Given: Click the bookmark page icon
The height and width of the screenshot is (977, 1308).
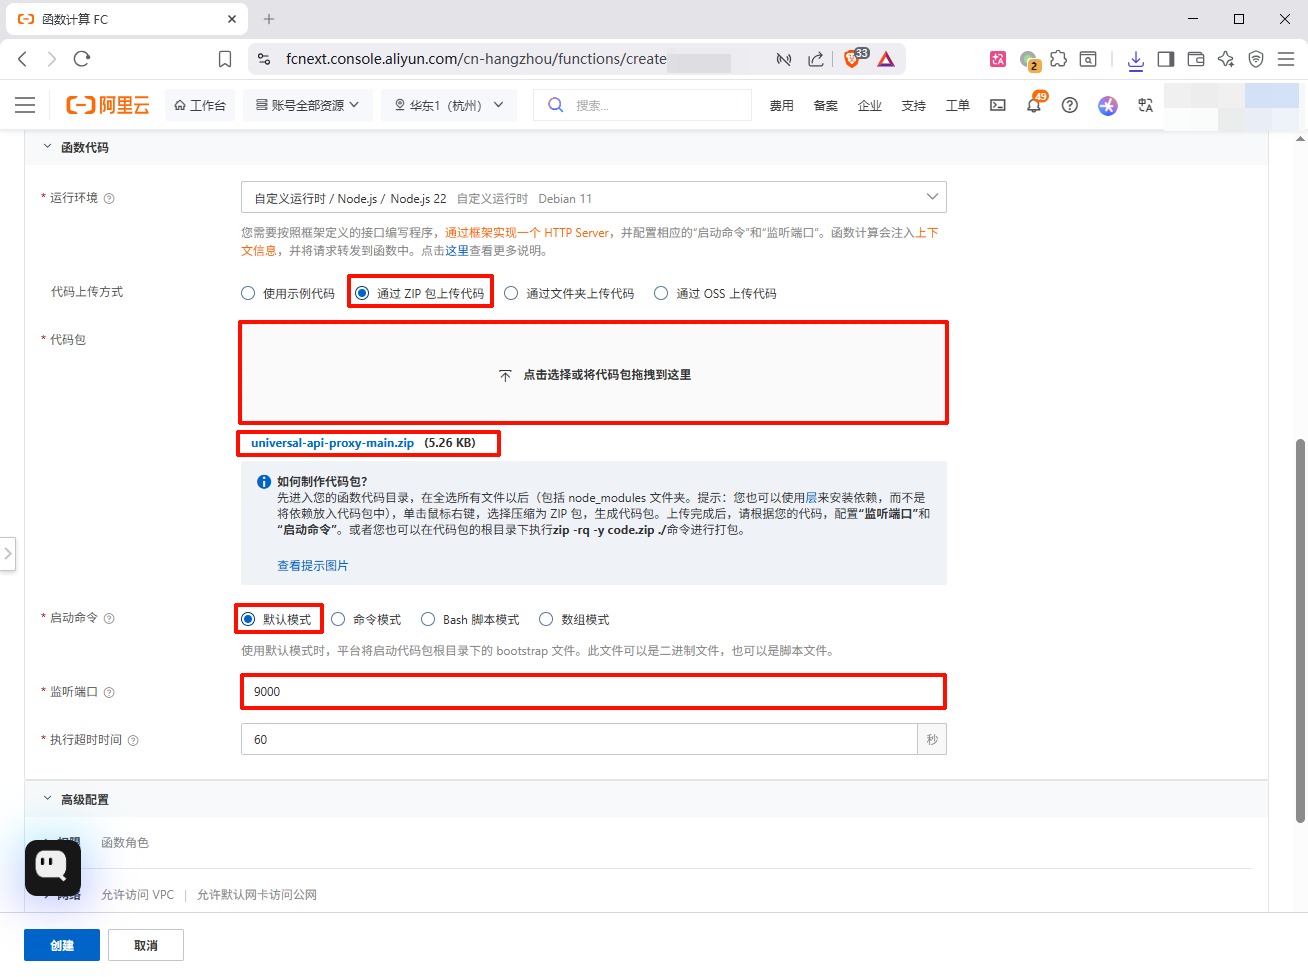Looking at the screenshot, I should 225,59.
